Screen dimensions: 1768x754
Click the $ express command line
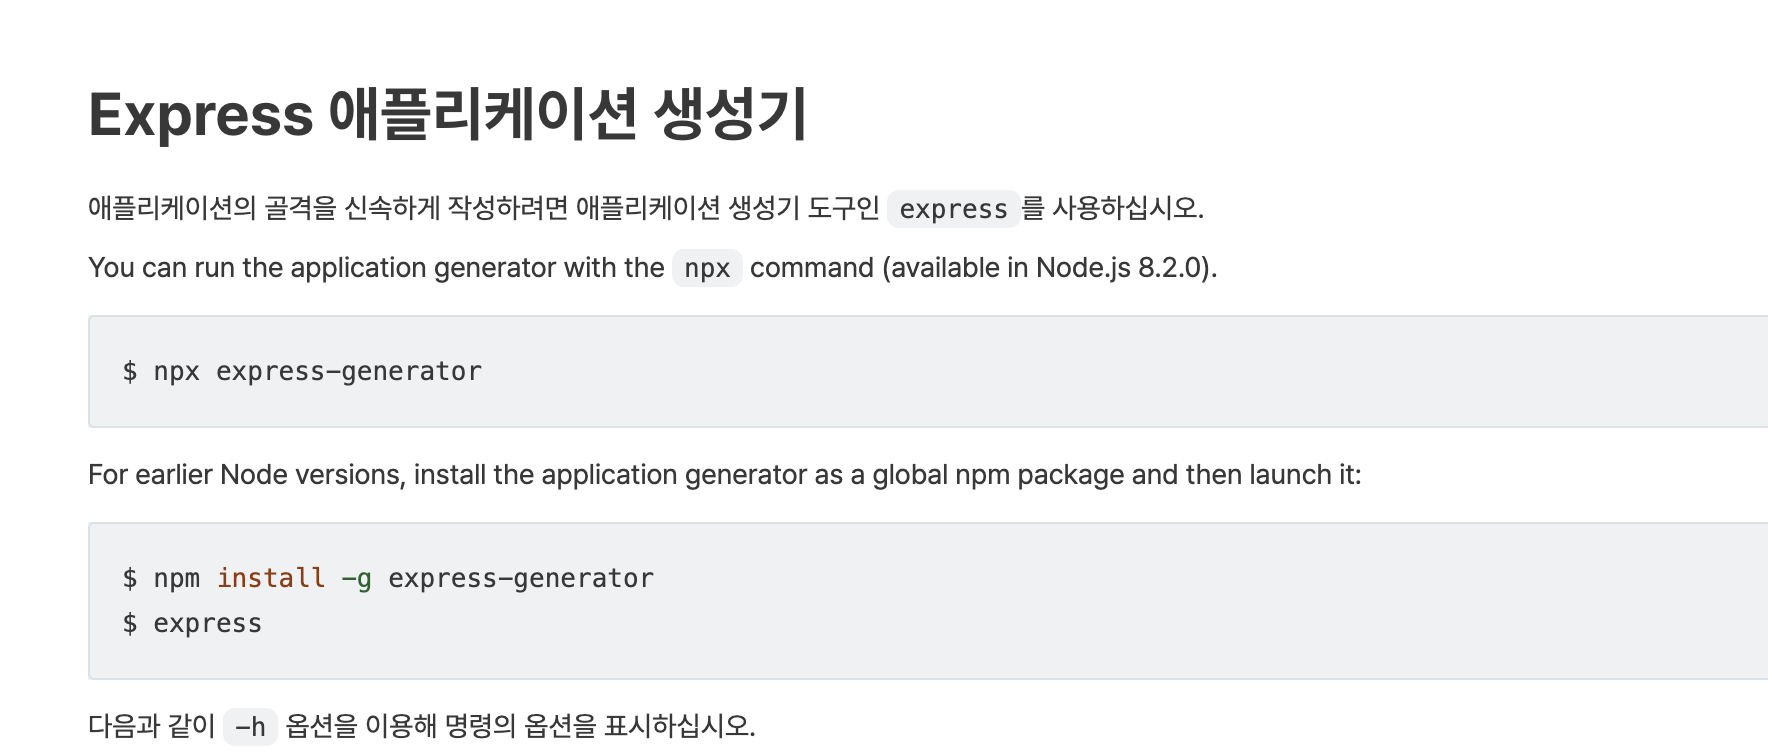pyautogui.click(x=192, y=623)
